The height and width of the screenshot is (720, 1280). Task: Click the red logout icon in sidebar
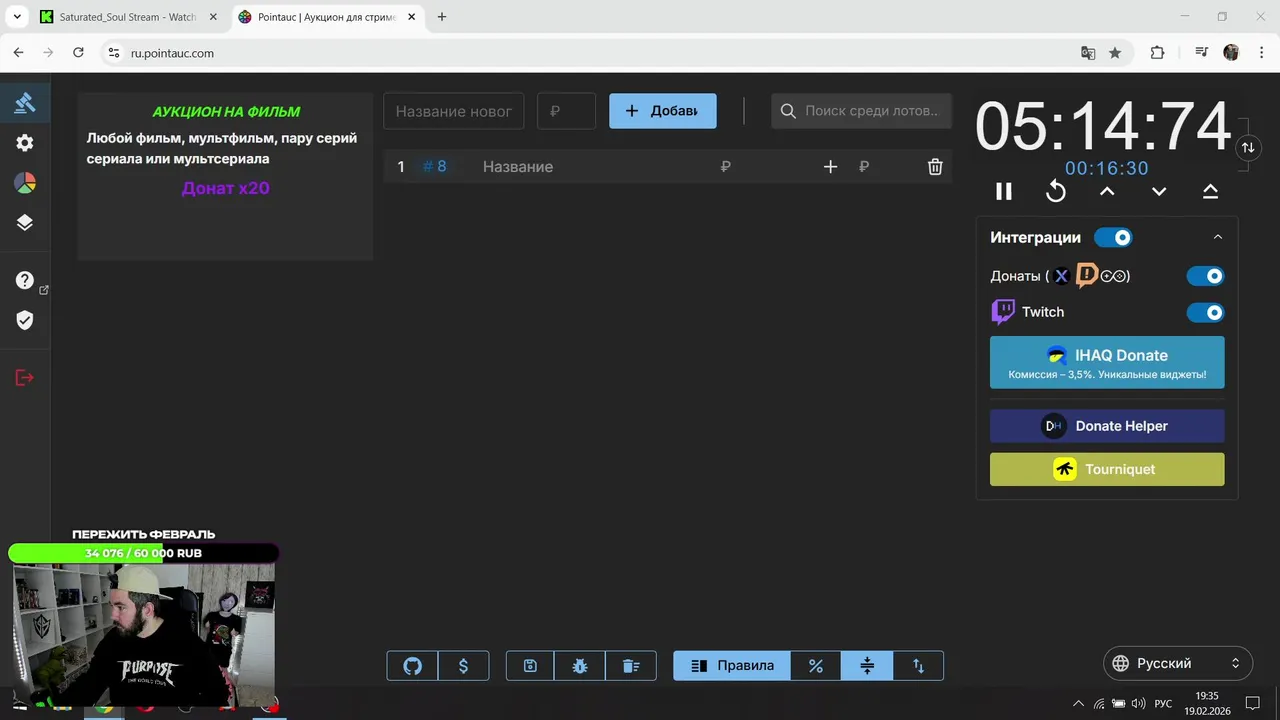point(25,377)
